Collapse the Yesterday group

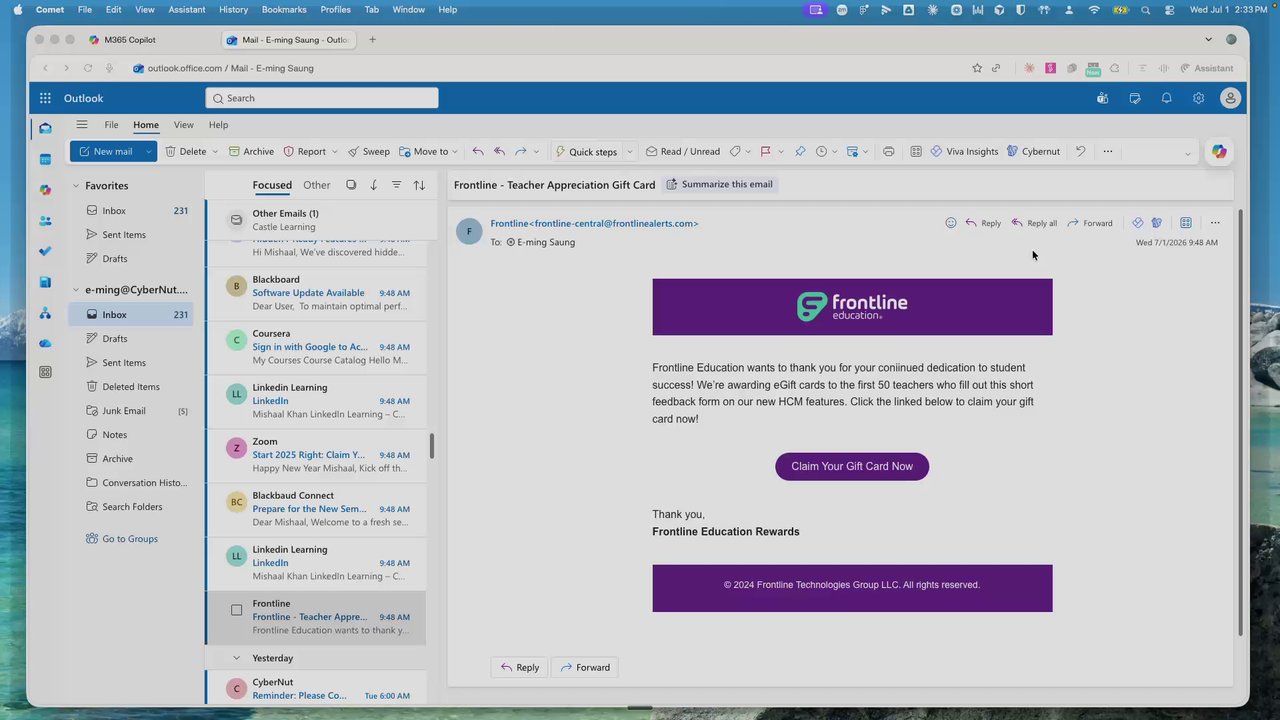pyautogui.click(x=237, y=658)
